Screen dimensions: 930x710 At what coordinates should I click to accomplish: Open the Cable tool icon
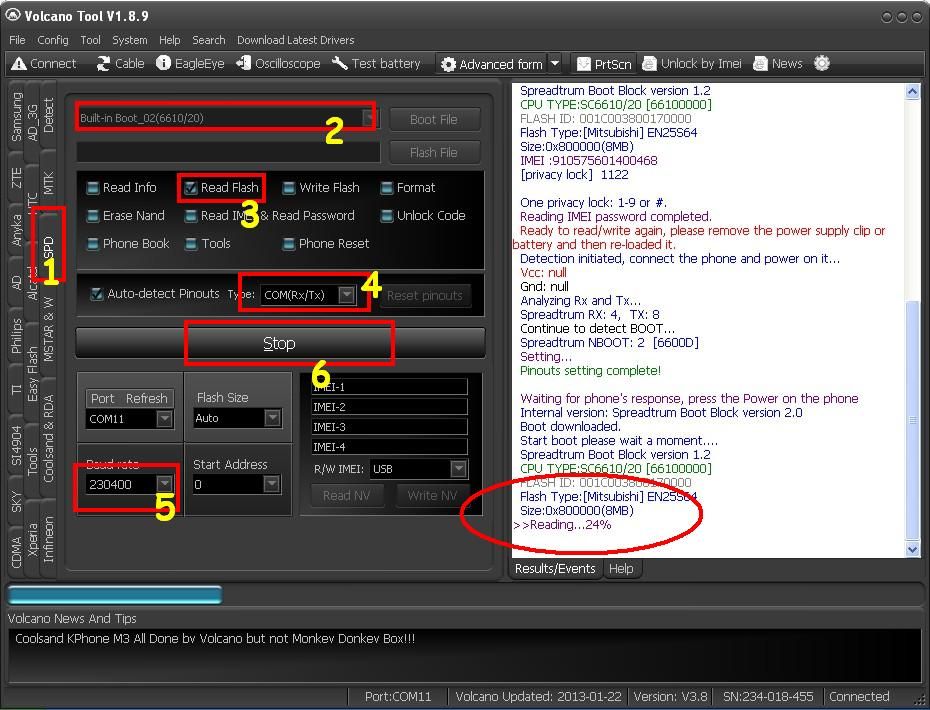coord(104,63)
